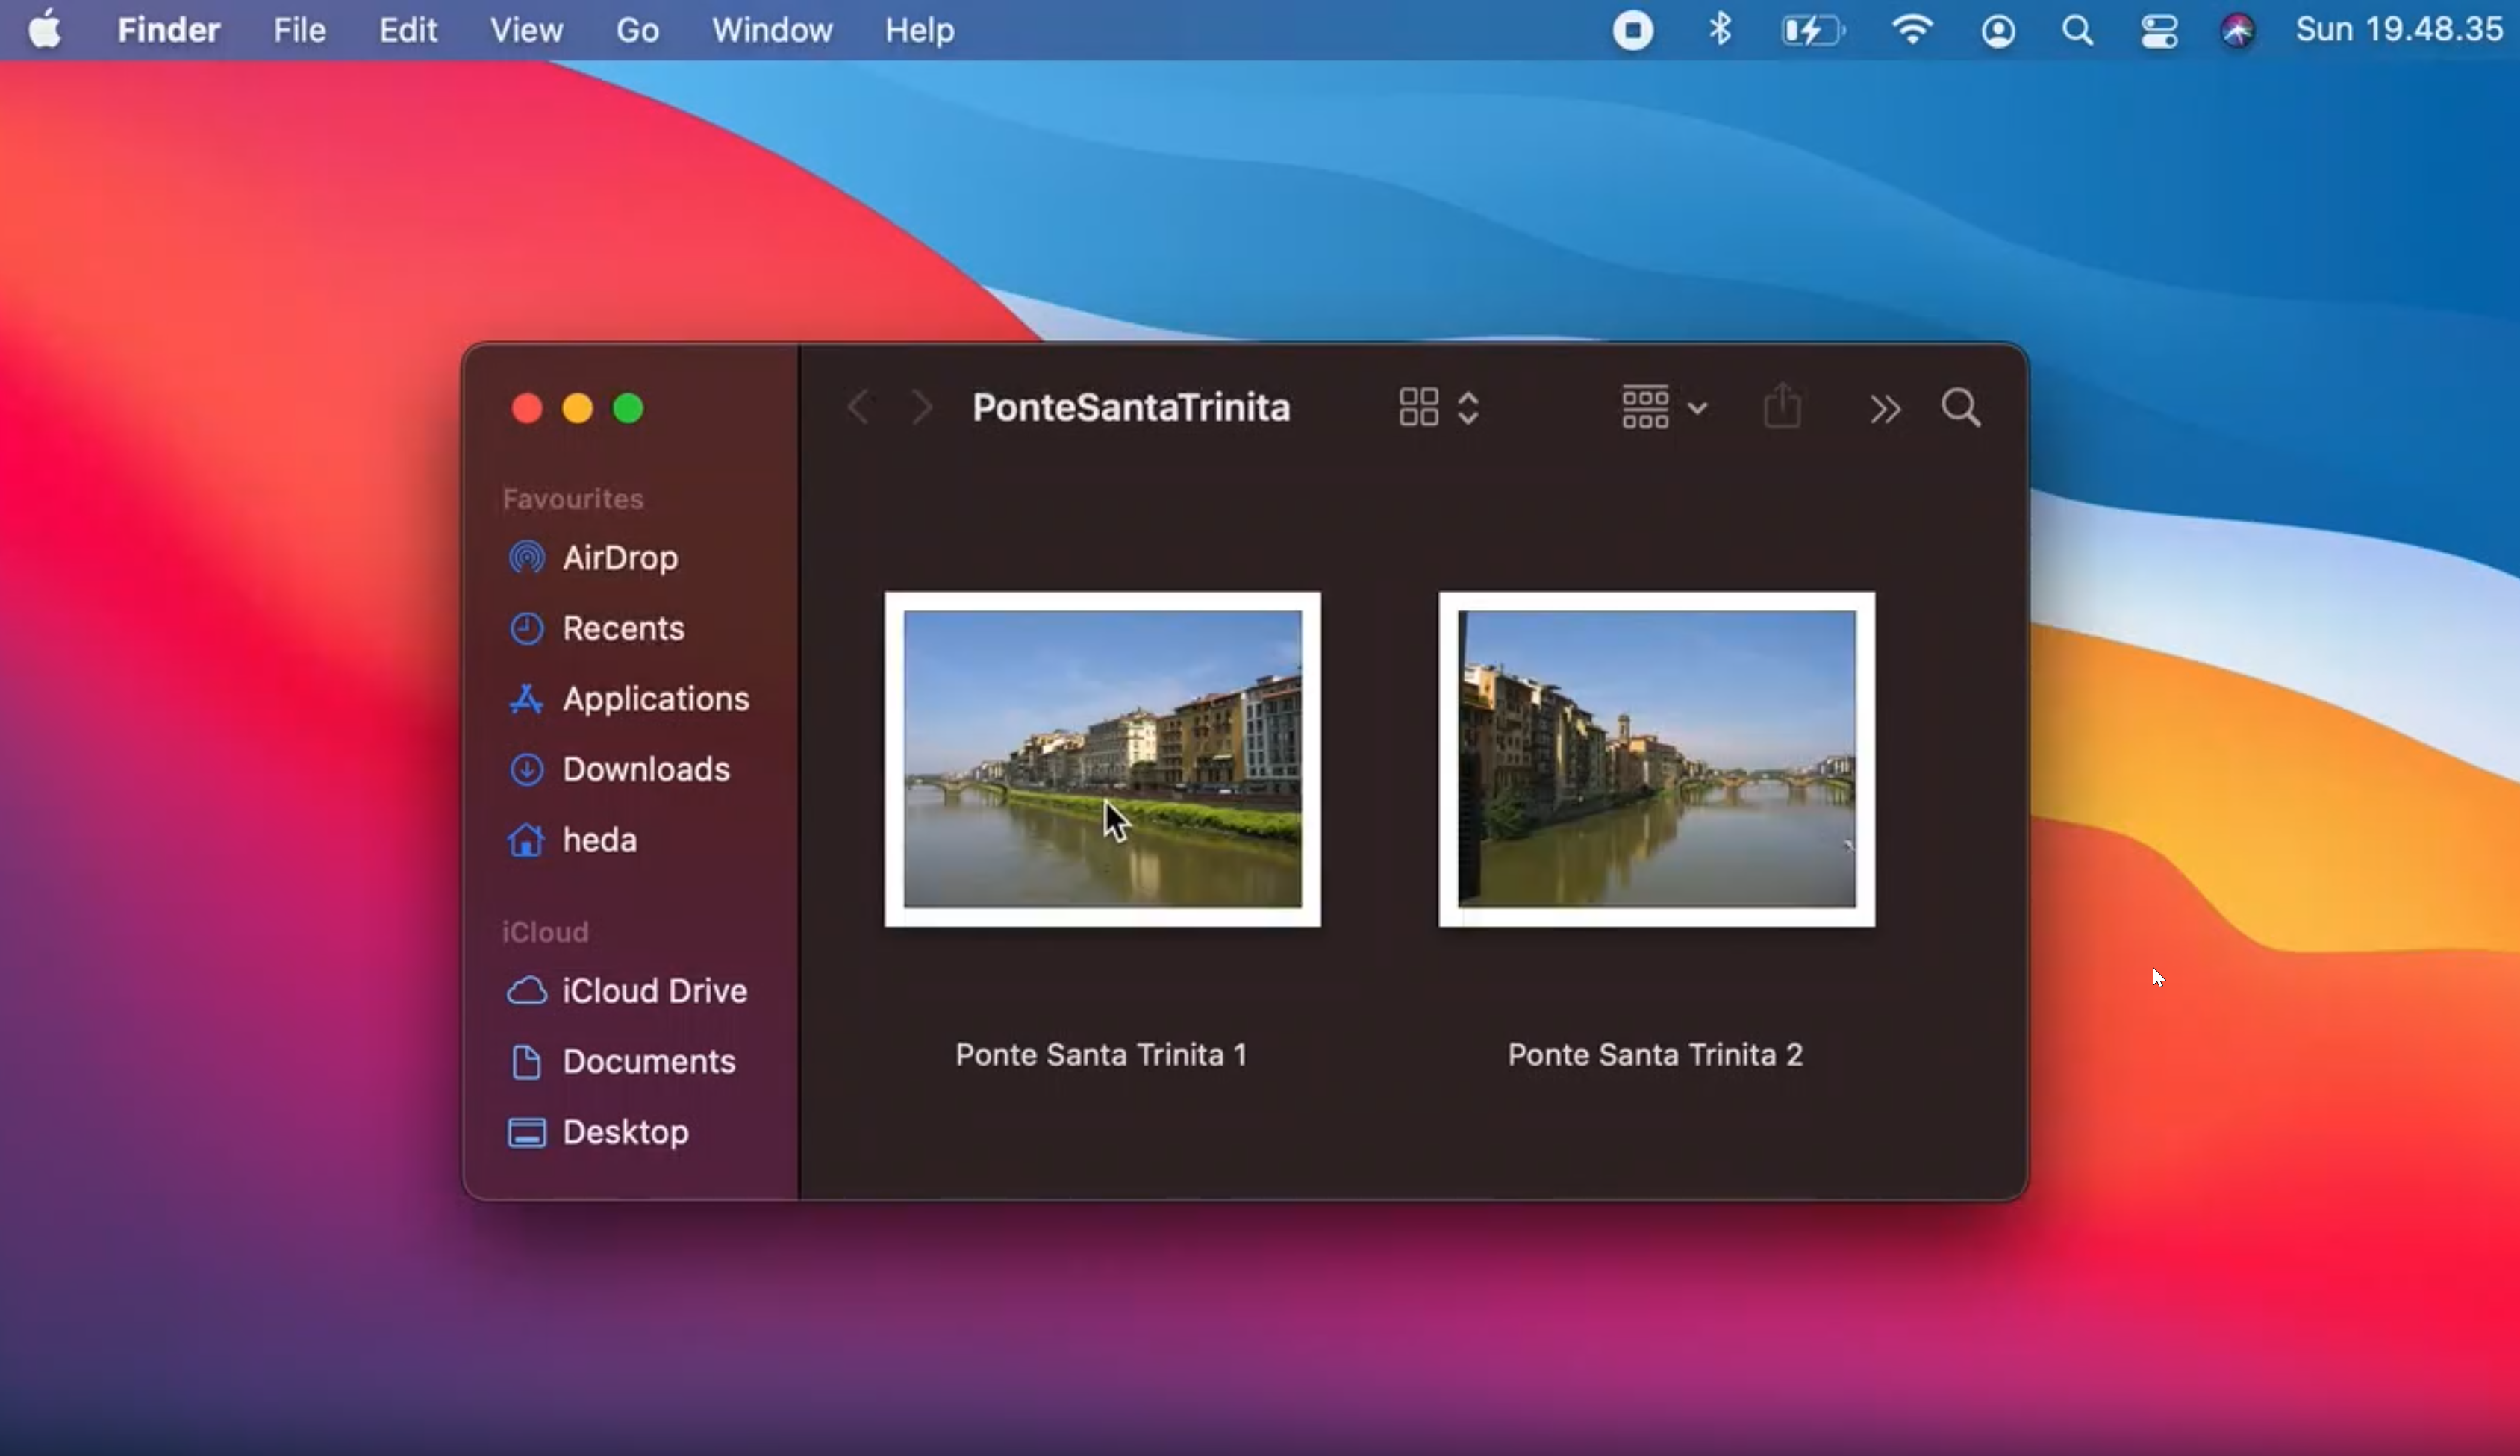Screen dimensions: 2520x1456
Task: Click the Finder window search icon
Action: click(1960, 408)
